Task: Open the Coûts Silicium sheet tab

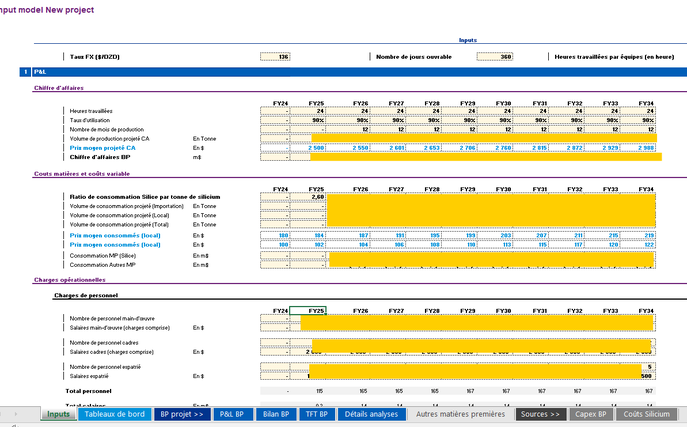Action: [646, 414]
